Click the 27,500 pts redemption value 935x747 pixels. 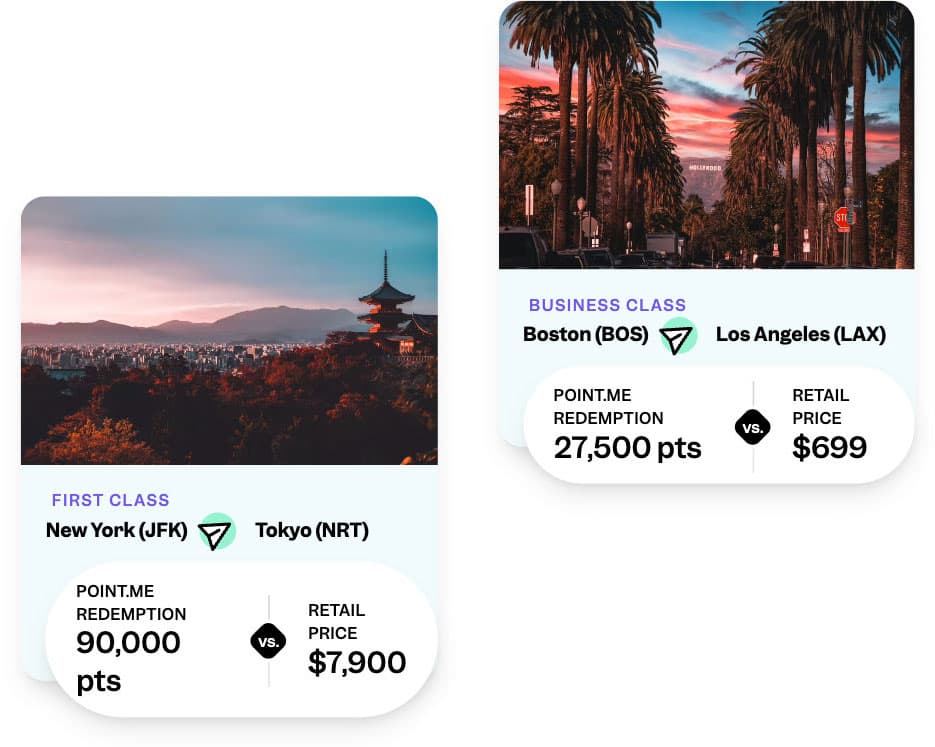pos(628,447)
